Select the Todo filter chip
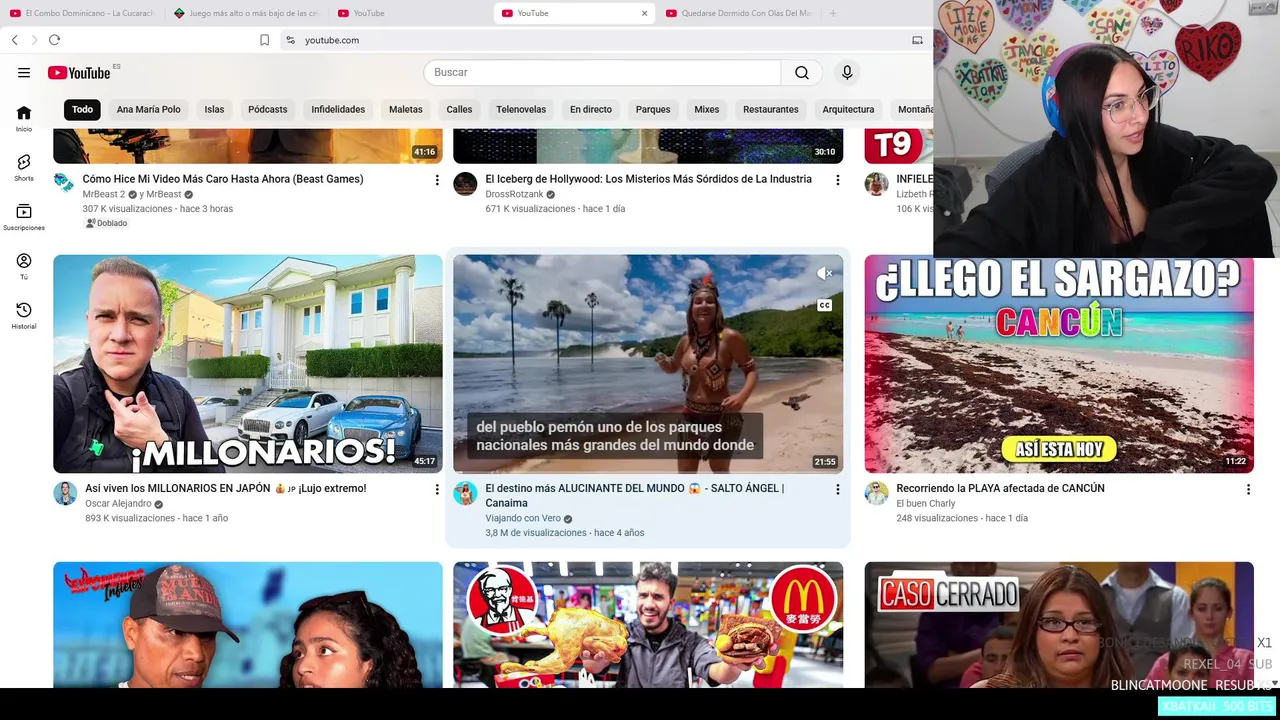This screenshot has height=720, width=1280. point(82,109)
